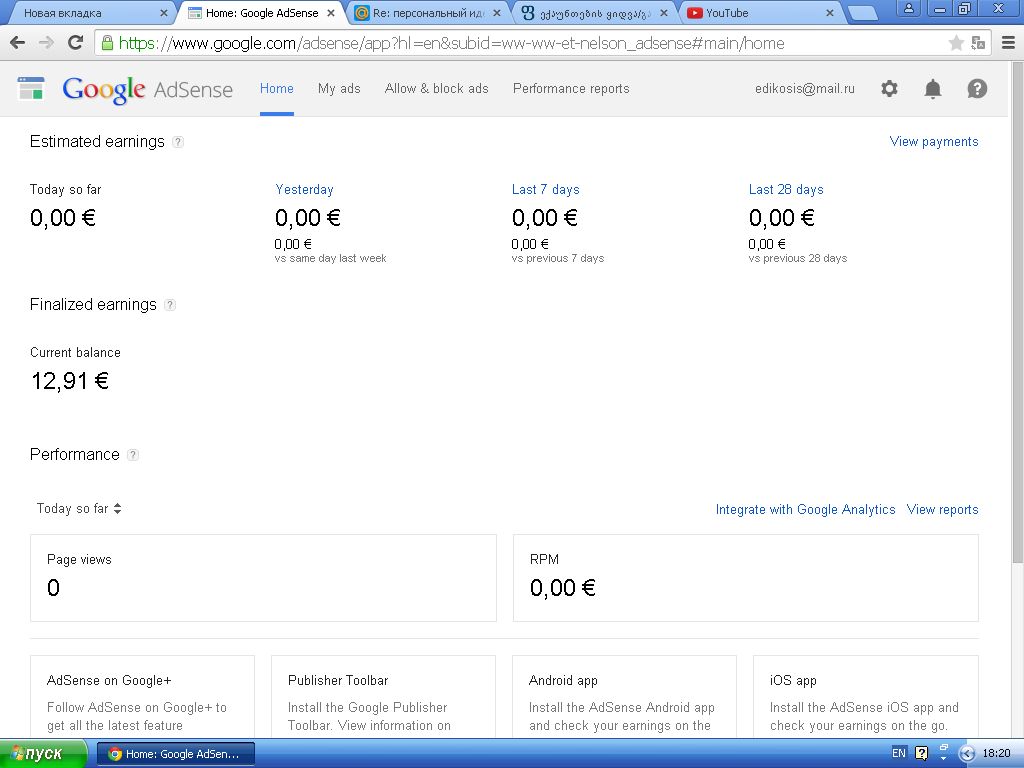Viewport: 1024px width, 768px height.
Task: Click the browser forward arrow
Action: tap(46, 43)
